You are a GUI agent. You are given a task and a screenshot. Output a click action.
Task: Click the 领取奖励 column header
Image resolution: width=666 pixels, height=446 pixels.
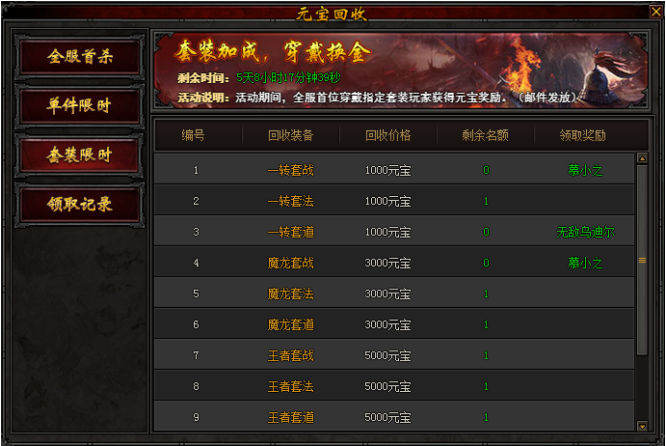[x=582, y=135]
